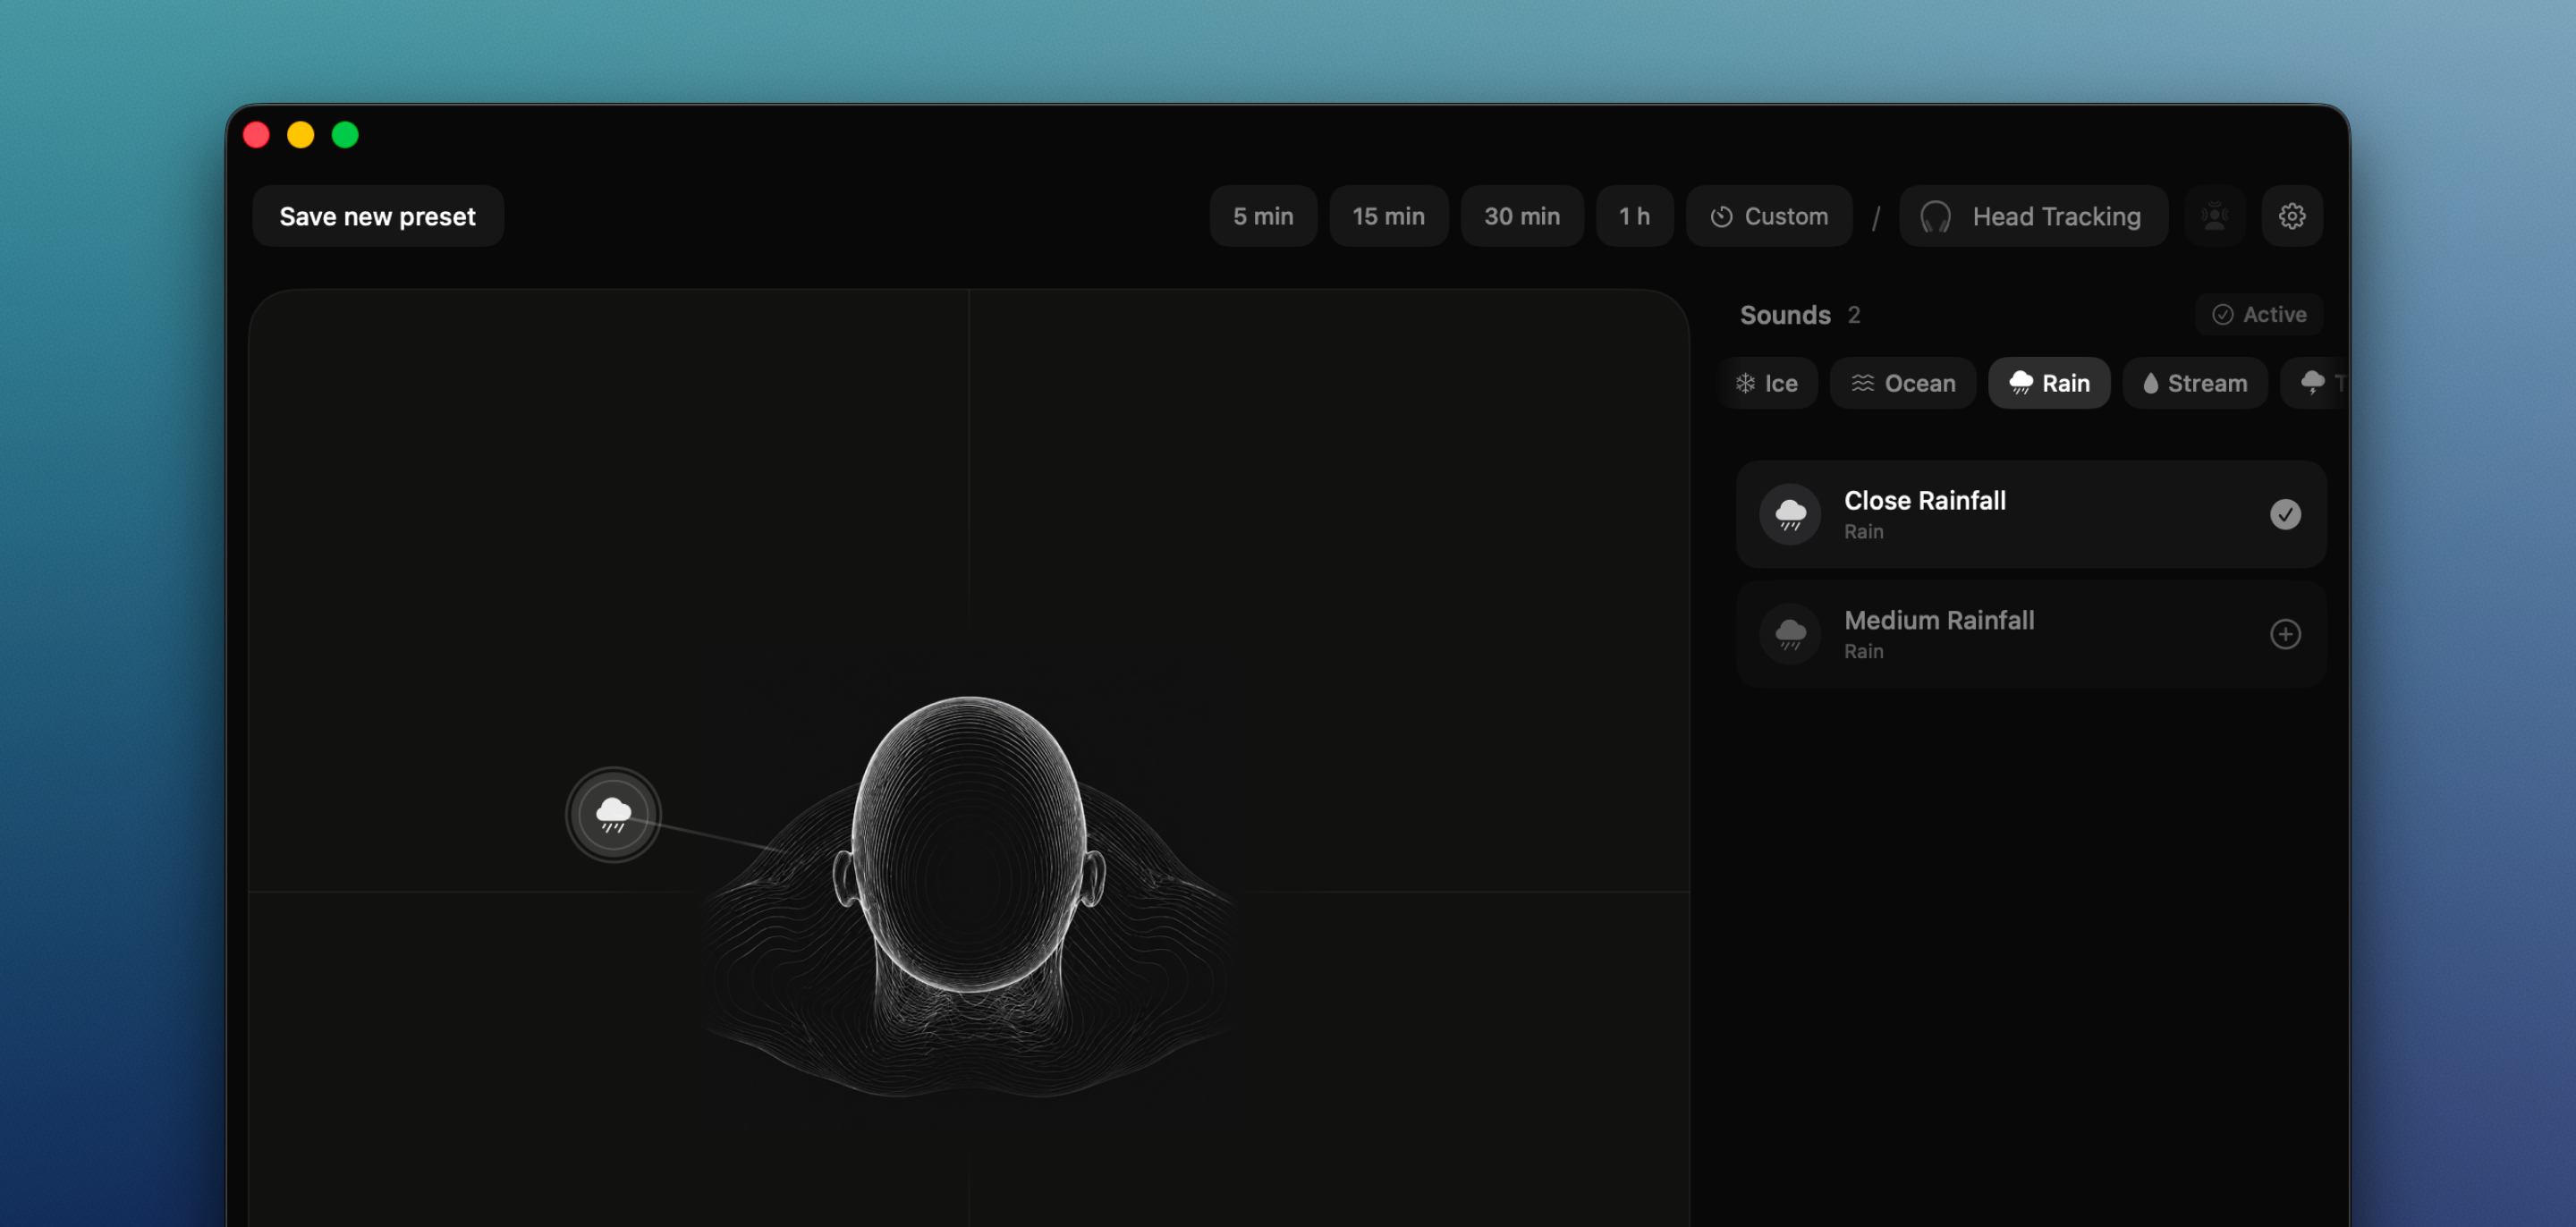The width and height of the screenshot is (2576, 1227).
Task: Select the Rain category tab
Action: (2048, 383)
